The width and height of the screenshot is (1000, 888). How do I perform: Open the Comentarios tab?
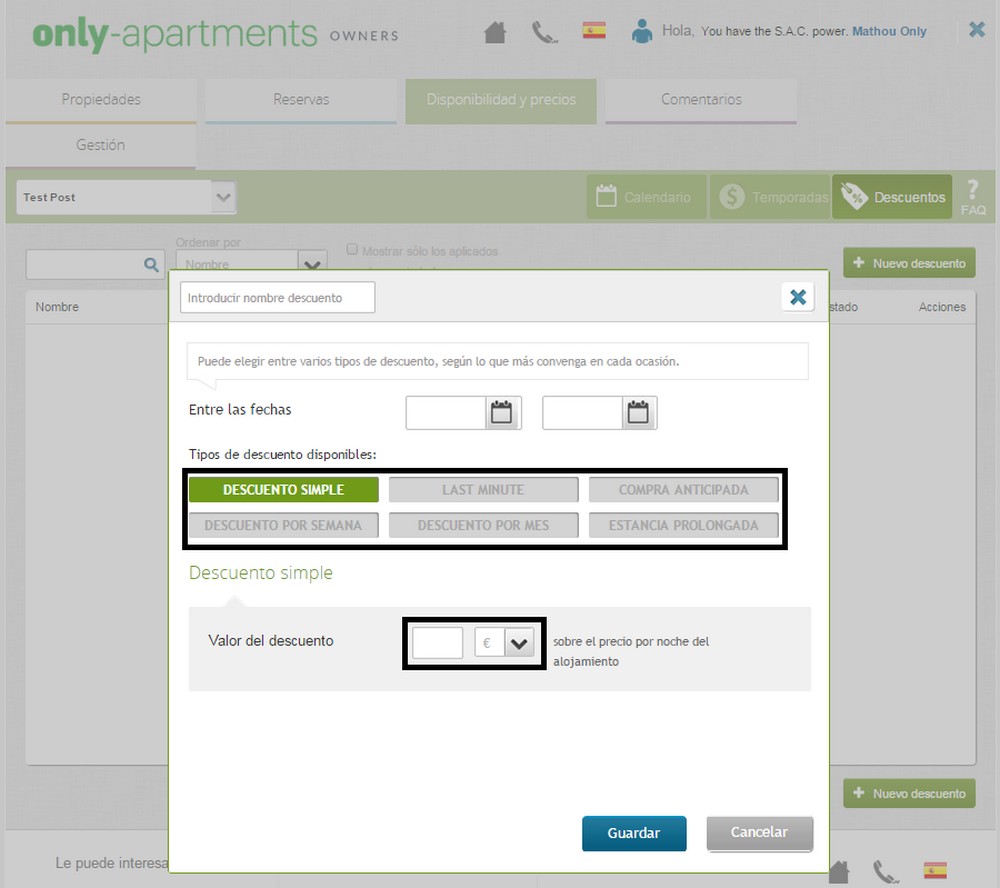(x=701, y=100)
